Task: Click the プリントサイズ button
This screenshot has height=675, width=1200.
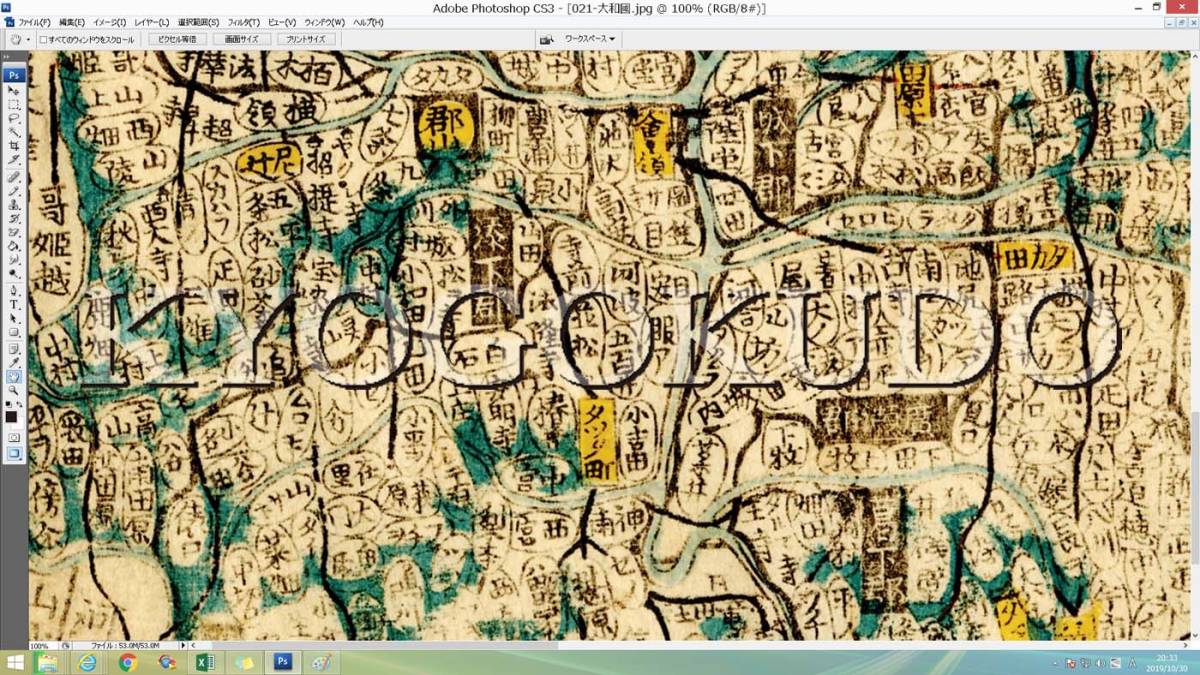Action: point(305,39)
